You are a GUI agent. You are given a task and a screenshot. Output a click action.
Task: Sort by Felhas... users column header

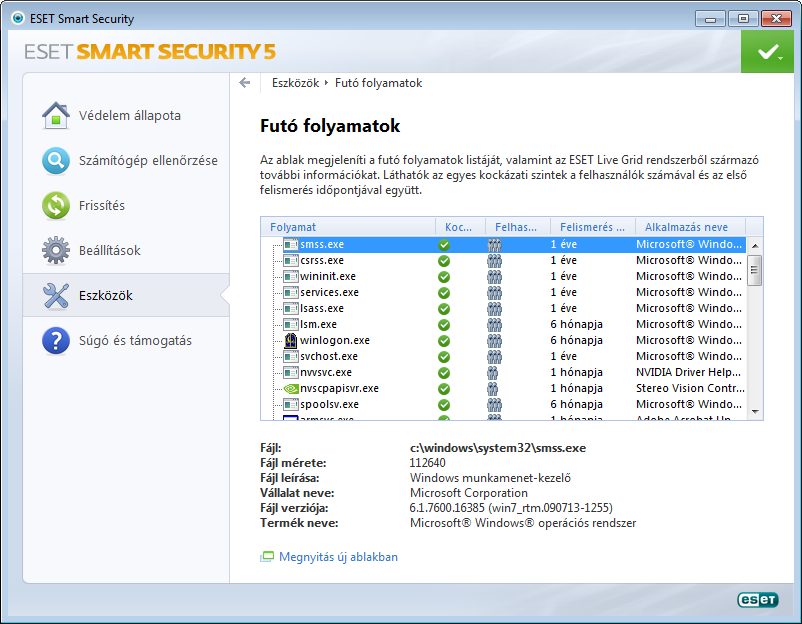point(517,227)
